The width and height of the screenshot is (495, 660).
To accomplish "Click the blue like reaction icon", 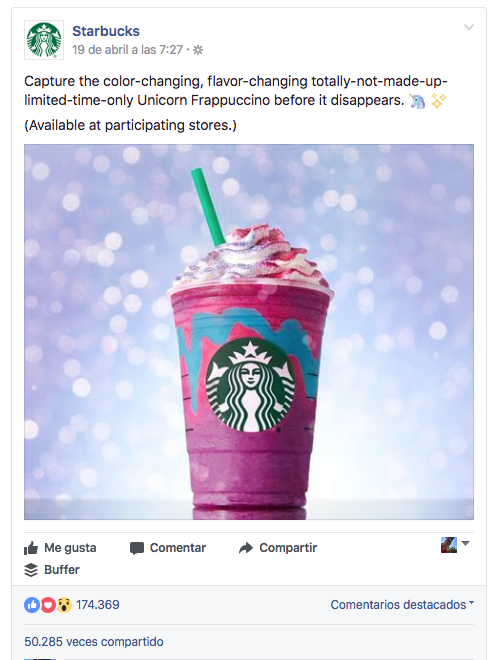I will point(32,605).
